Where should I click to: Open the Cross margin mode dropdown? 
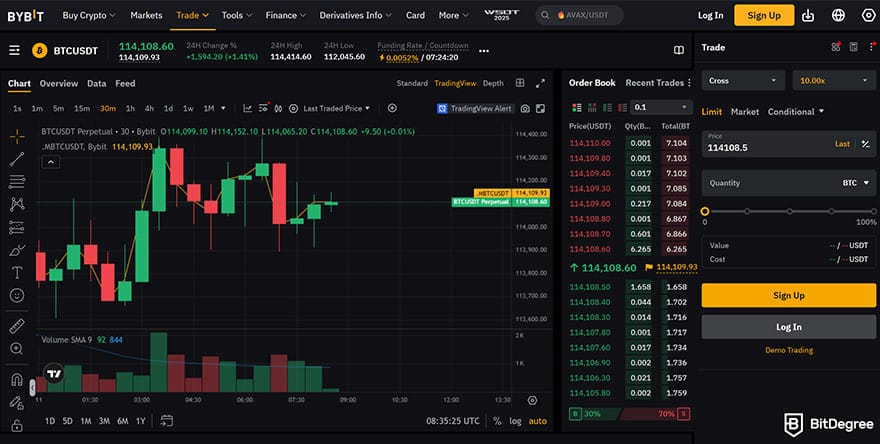click(x=743, y=81)
